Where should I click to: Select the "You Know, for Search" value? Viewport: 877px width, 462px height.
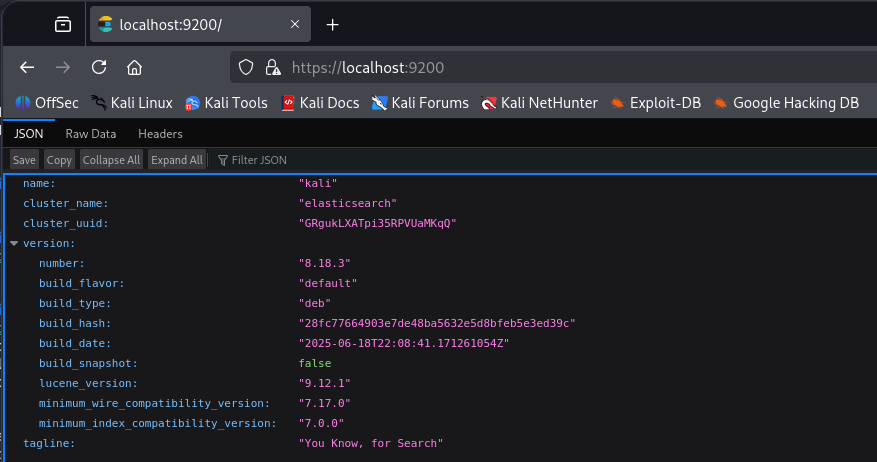click(x=371, y=444)
